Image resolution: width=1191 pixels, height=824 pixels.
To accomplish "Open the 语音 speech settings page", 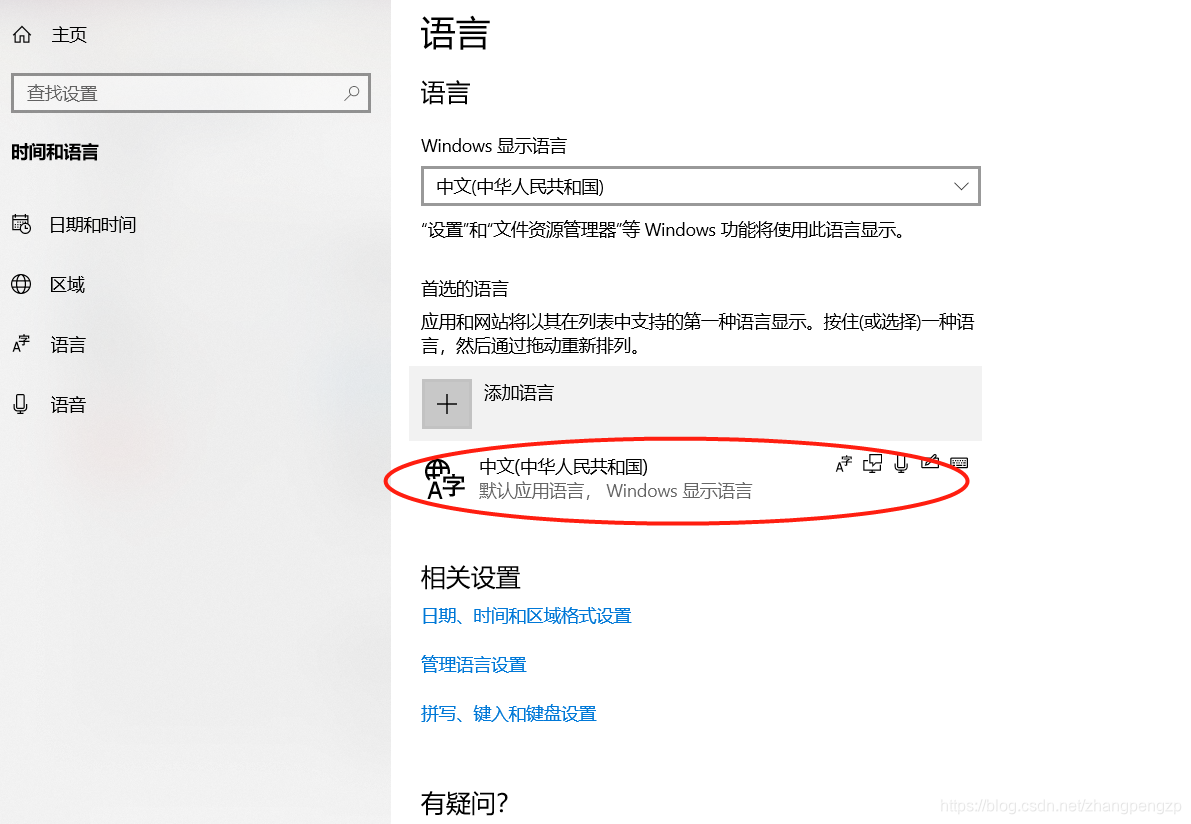I will 68,405.
